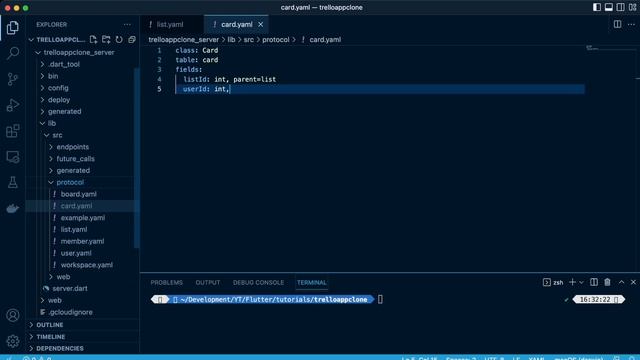This screenshot has height=360, width=640.
Task: Expand the Outline section
Action: click(49, 325)
